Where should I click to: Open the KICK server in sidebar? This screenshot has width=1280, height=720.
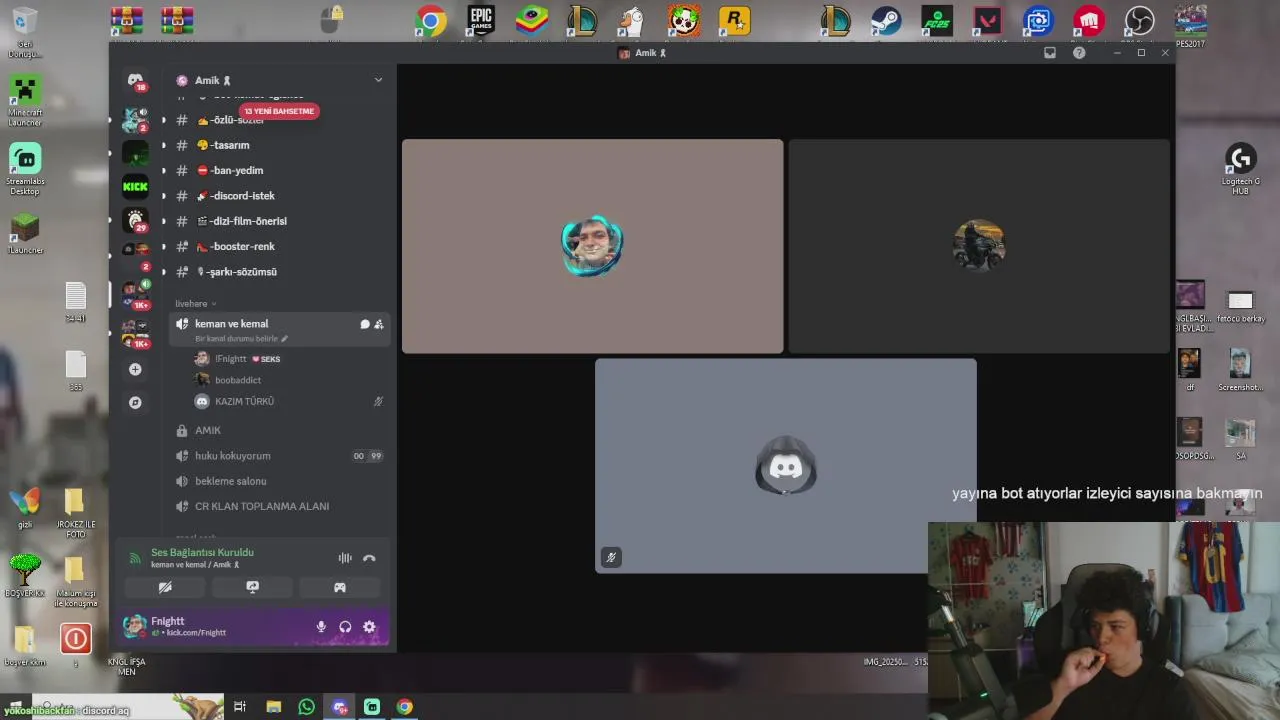(135, 186)
